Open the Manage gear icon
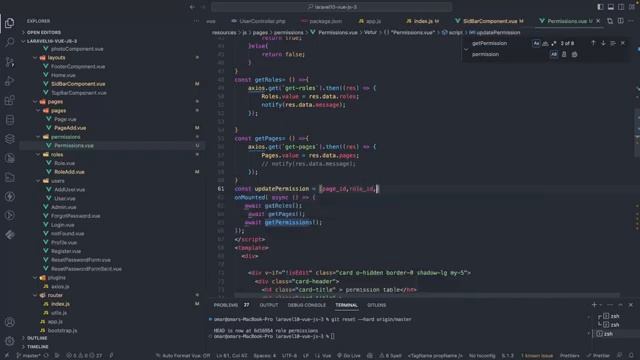The width and height of the screenshot is (640, 360). point(9,341)
